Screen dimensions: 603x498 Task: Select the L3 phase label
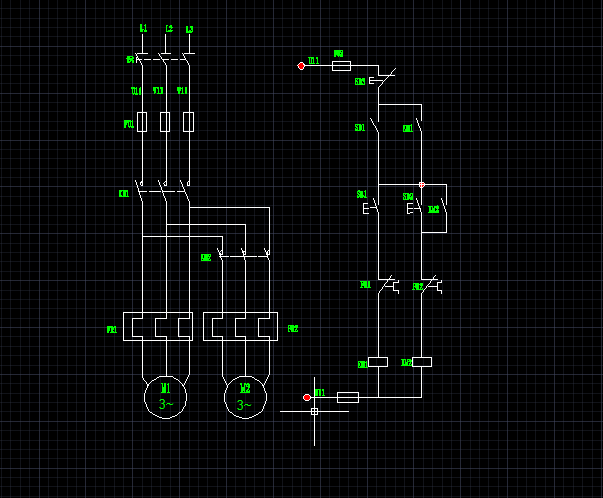[x=189, y=30]
